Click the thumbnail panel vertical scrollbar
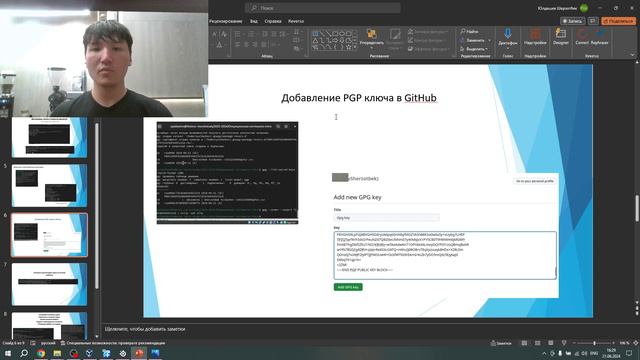Screen dimensions: 640x360 (x=97, y=206)
